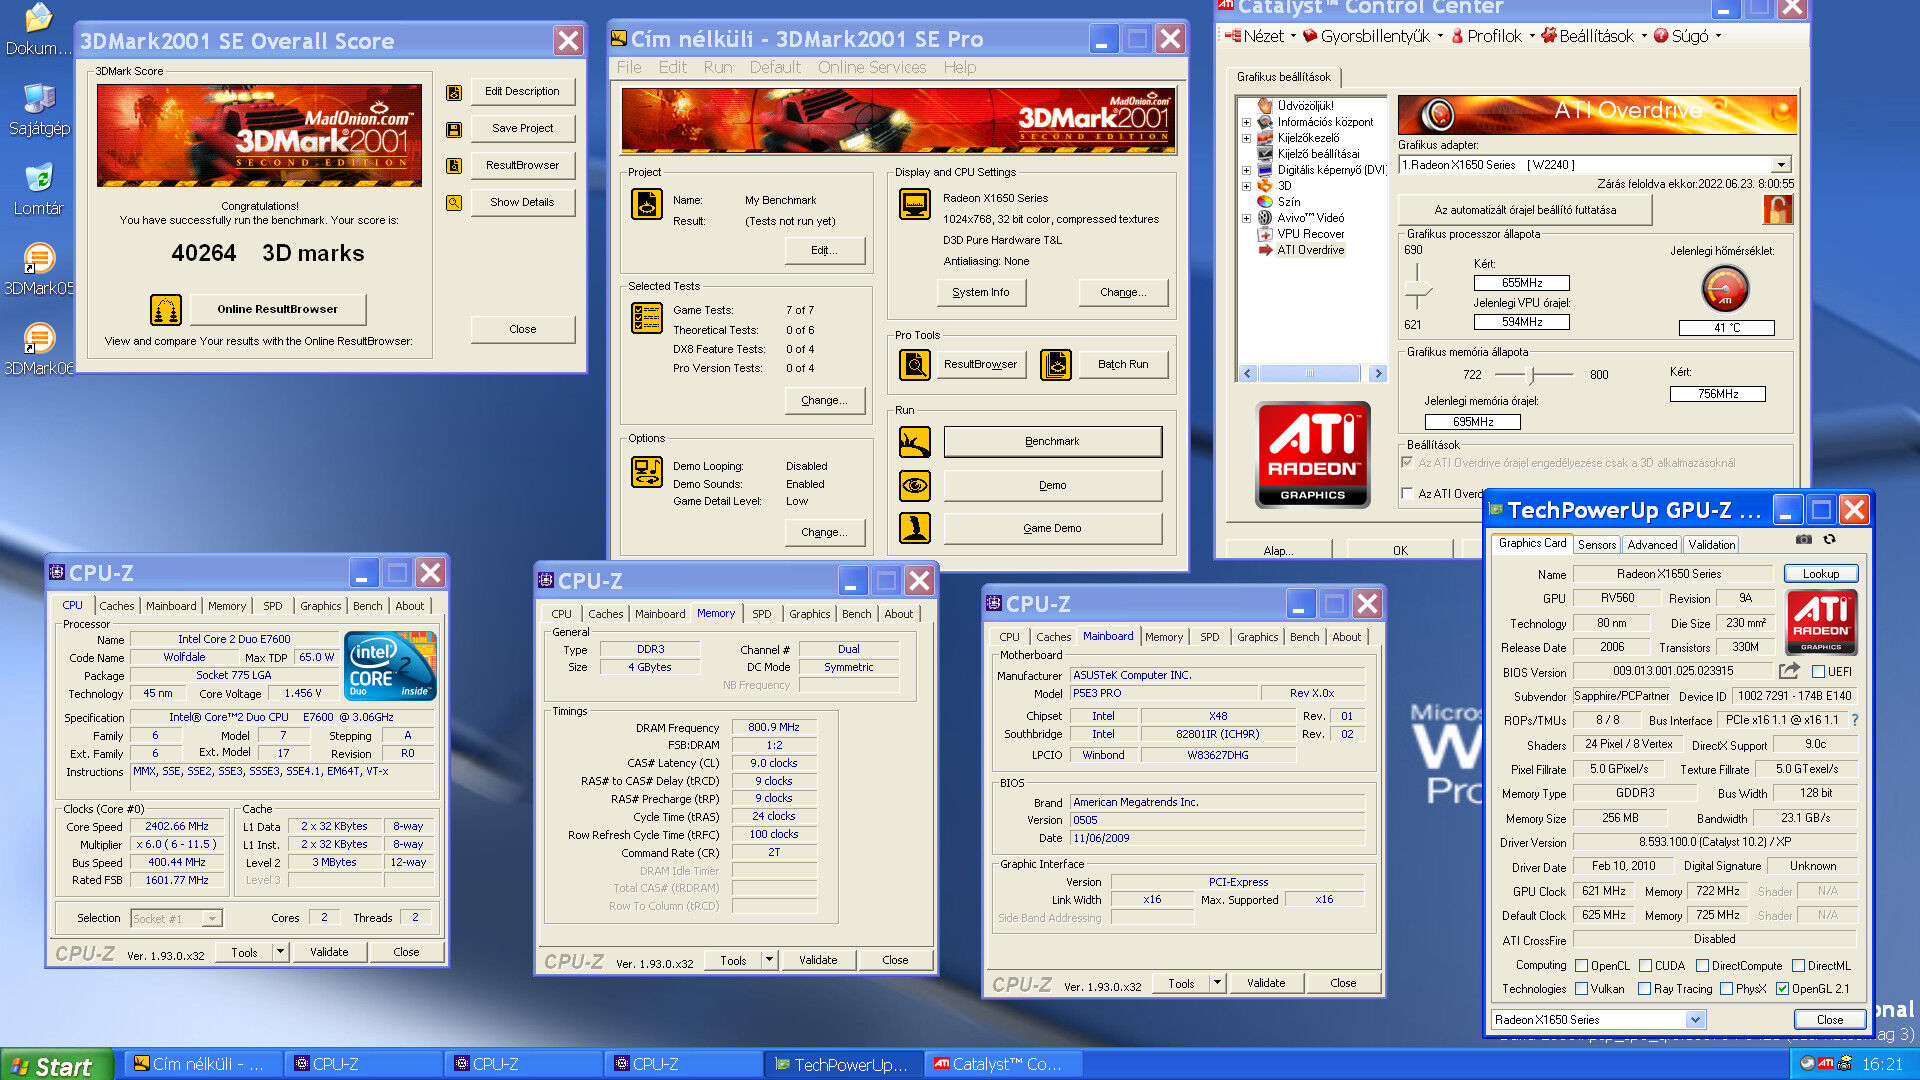Click the Batch Run icon
The image size is (1920, 1080).
tap(1056, 365)
